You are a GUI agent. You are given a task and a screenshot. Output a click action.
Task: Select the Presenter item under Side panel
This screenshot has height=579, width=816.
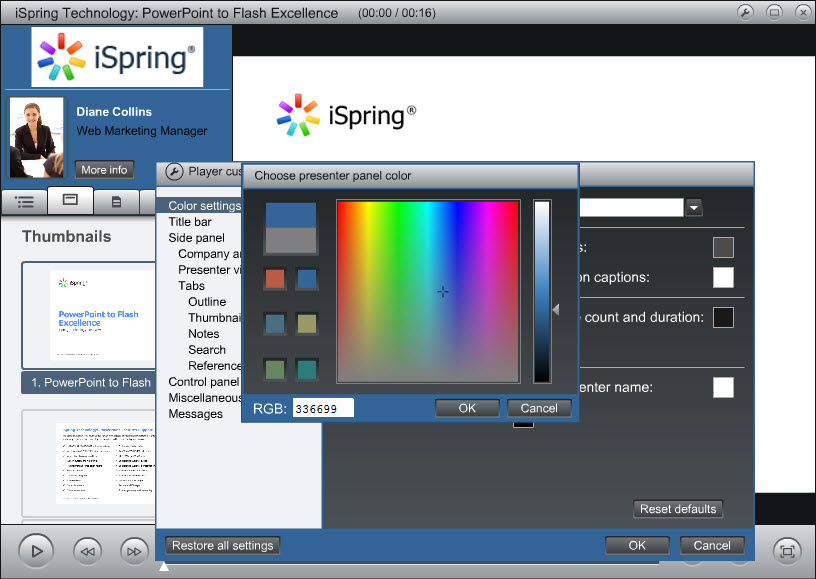[209, 269]
